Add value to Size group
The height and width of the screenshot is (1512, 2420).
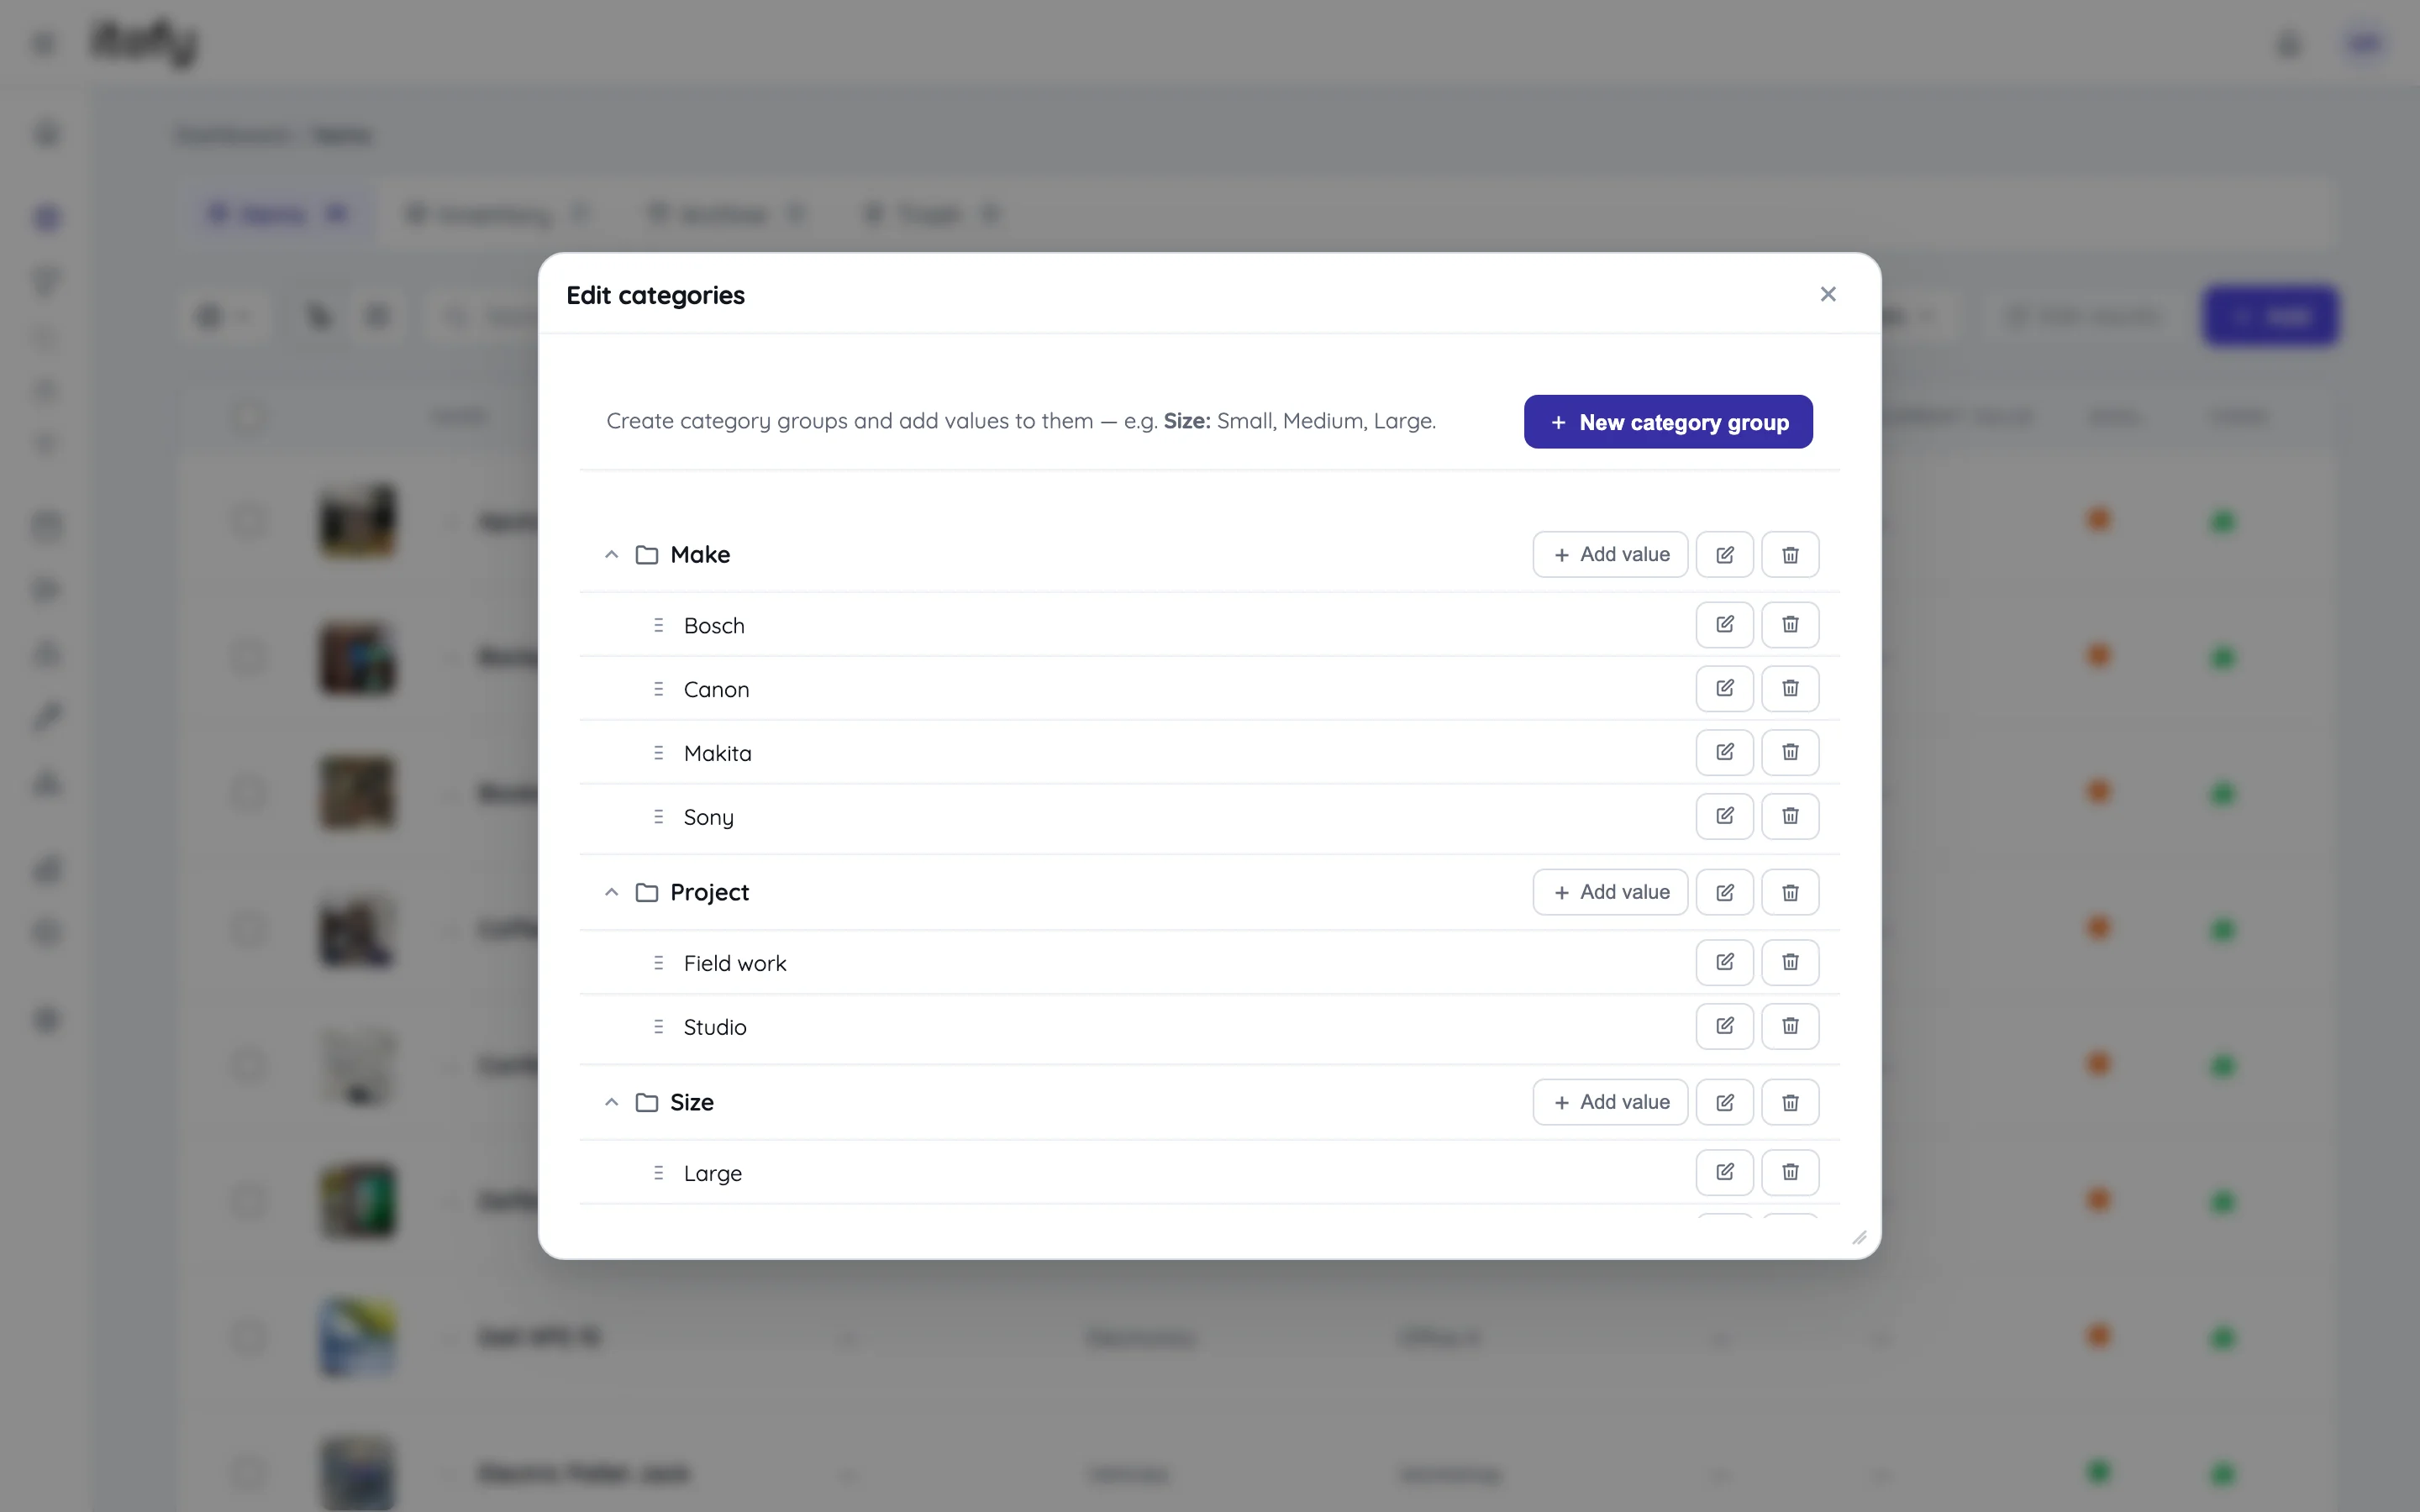click(x=1610, y=1102)
